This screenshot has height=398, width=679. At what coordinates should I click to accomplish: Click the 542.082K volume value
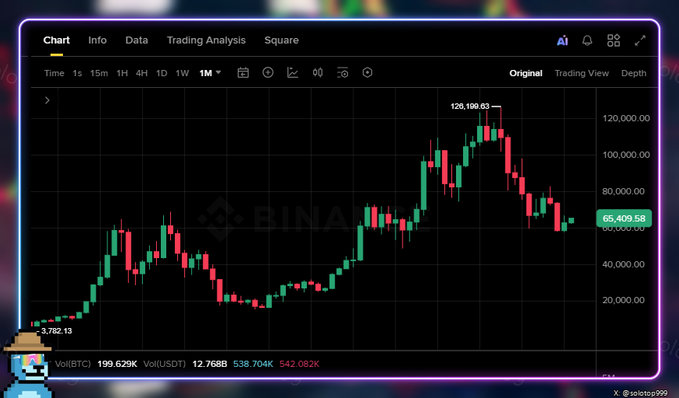pos(299,364)
